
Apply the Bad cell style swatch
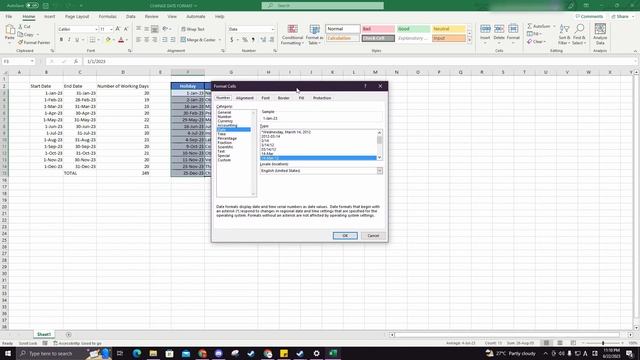(x=378, y=29)
